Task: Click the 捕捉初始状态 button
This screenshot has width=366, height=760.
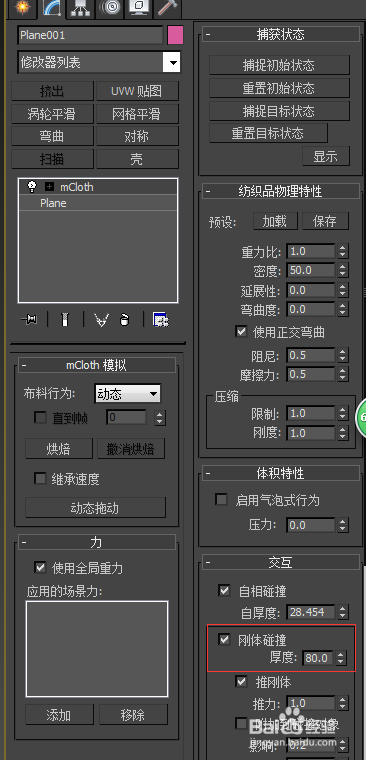Action: (x=279, y=65)
